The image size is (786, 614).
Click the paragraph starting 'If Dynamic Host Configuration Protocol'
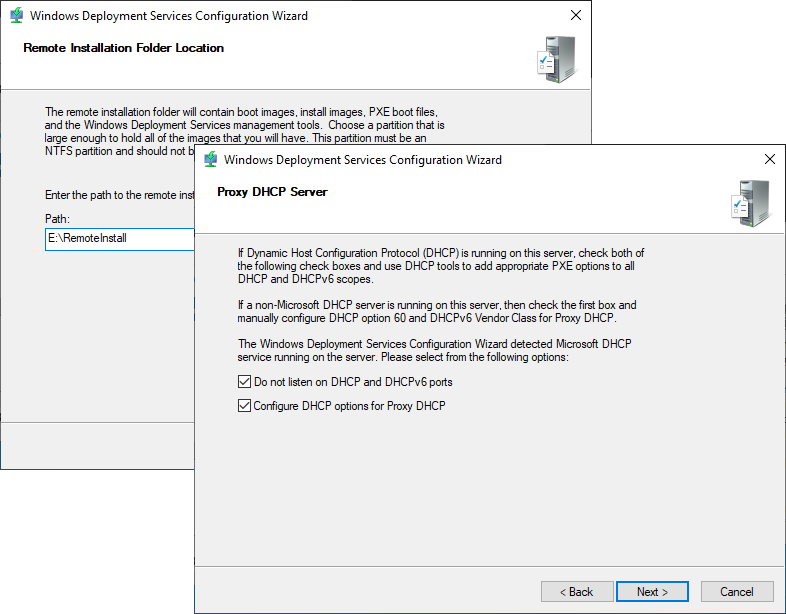point(441,266)
